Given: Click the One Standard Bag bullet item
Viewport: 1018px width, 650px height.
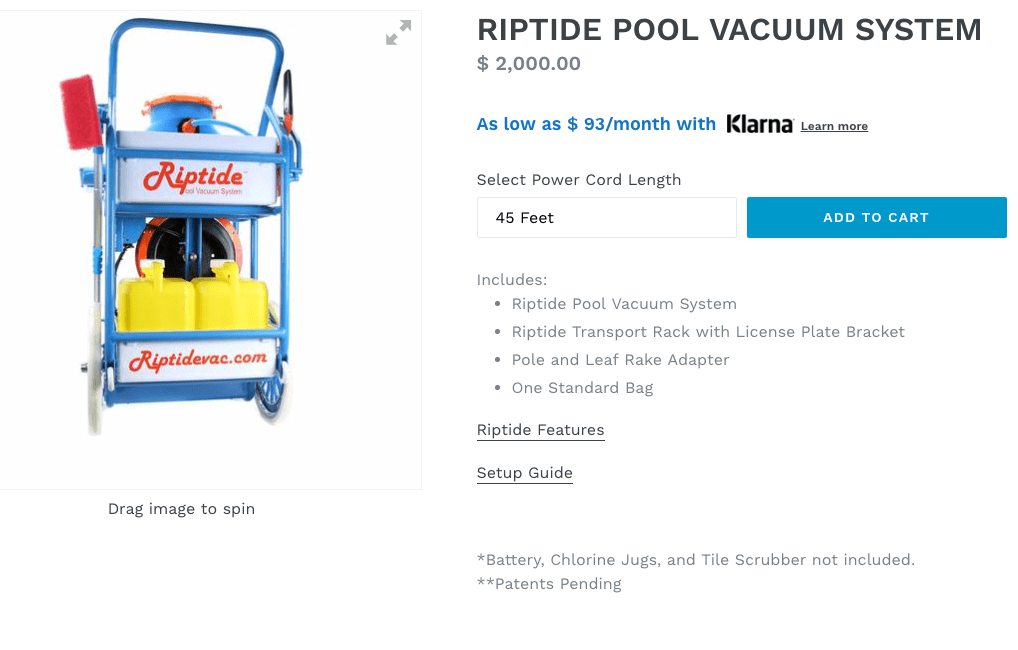Looking at the screenshot, I should (x=582, y=388).
